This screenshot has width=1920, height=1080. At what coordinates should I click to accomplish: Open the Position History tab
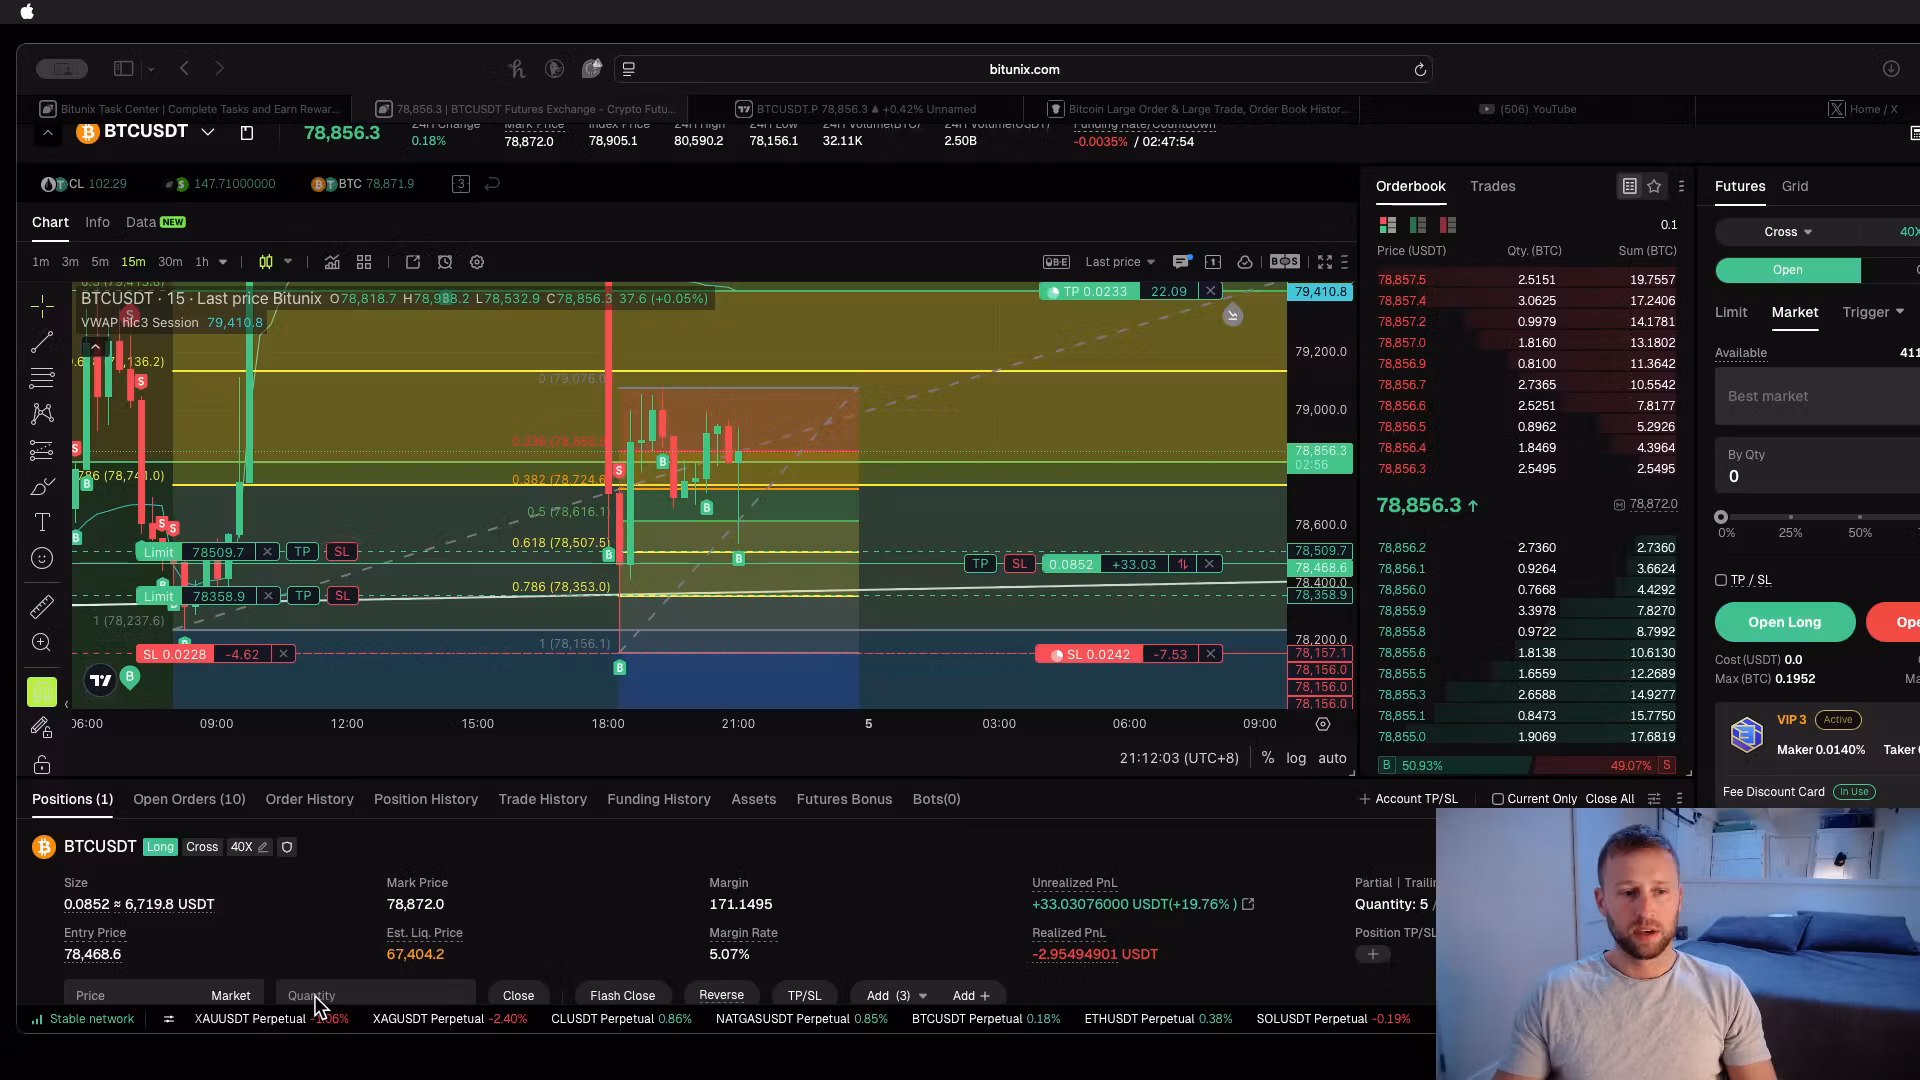(x=426, y=799)
